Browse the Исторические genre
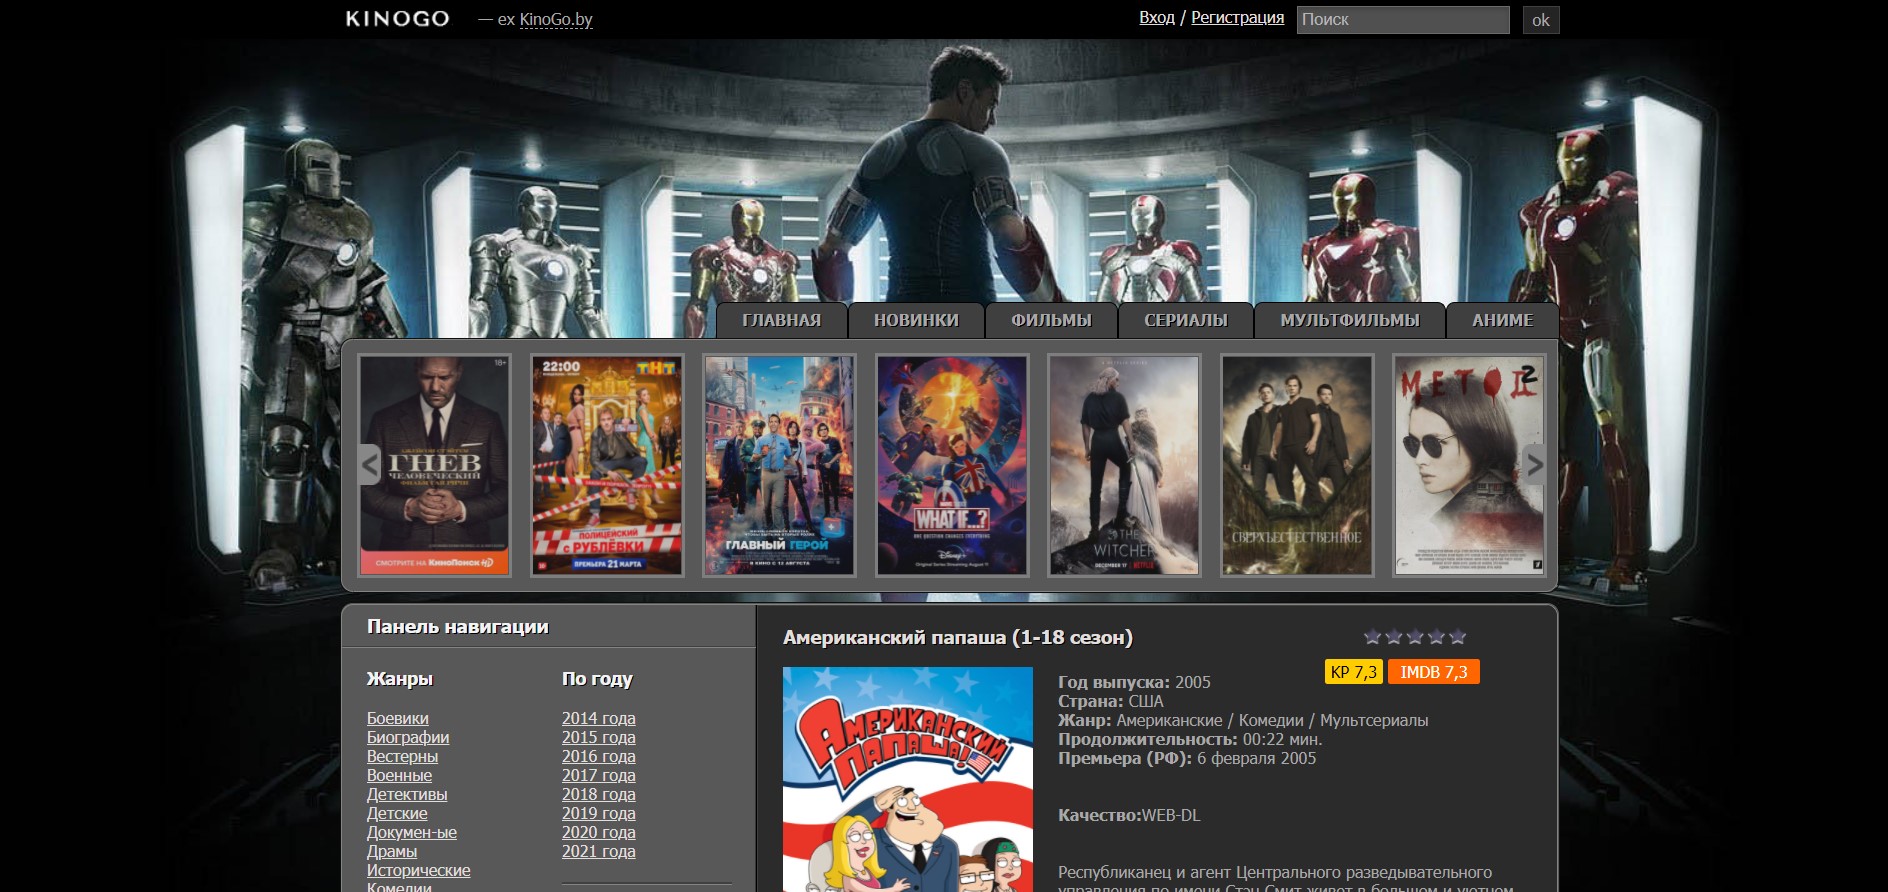This screenshot has width=1888, height=892. coord(419,870)
